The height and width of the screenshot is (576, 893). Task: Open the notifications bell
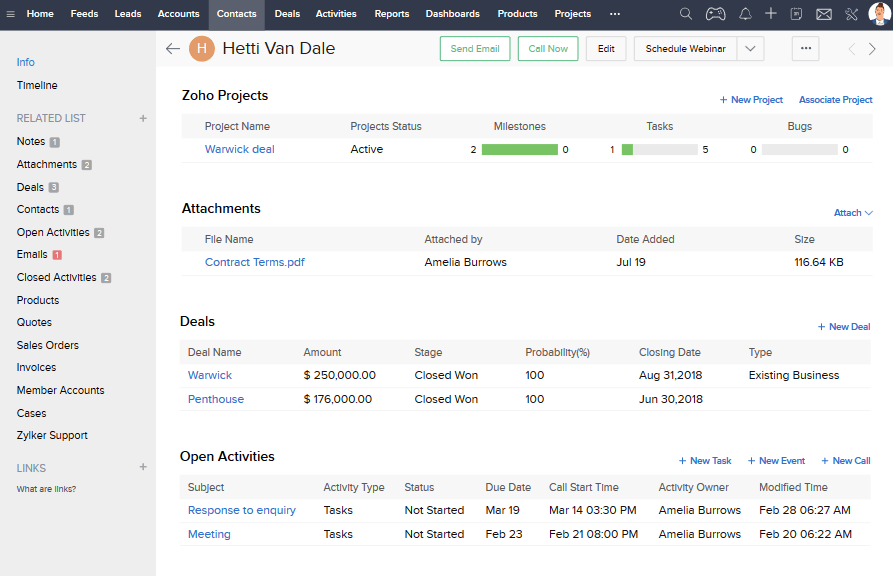[745, 14]
